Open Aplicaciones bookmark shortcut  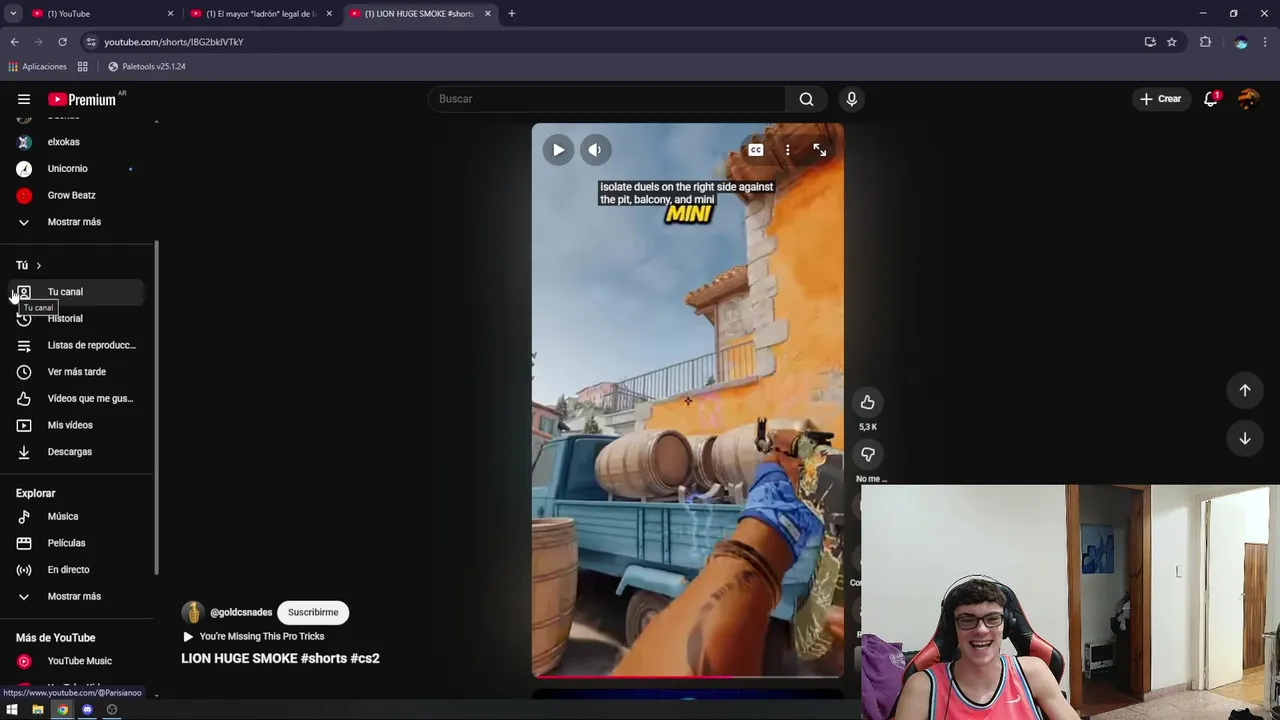pos(37,67)
